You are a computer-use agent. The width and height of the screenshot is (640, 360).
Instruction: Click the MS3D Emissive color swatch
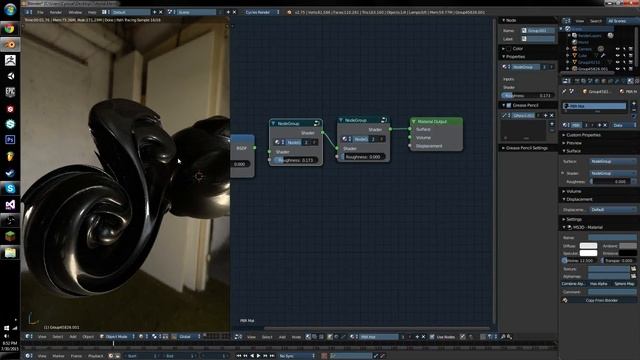click(x=628, y=253)
